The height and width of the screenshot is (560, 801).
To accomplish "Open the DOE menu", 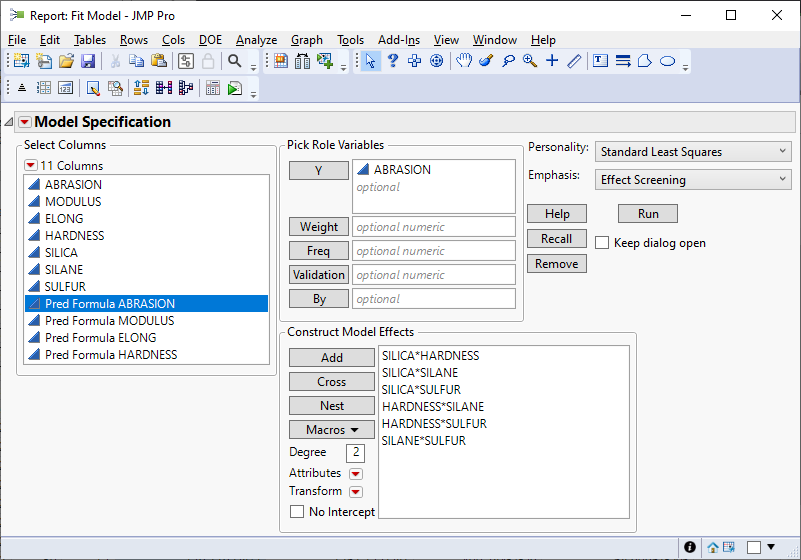I will coord(210,40).
